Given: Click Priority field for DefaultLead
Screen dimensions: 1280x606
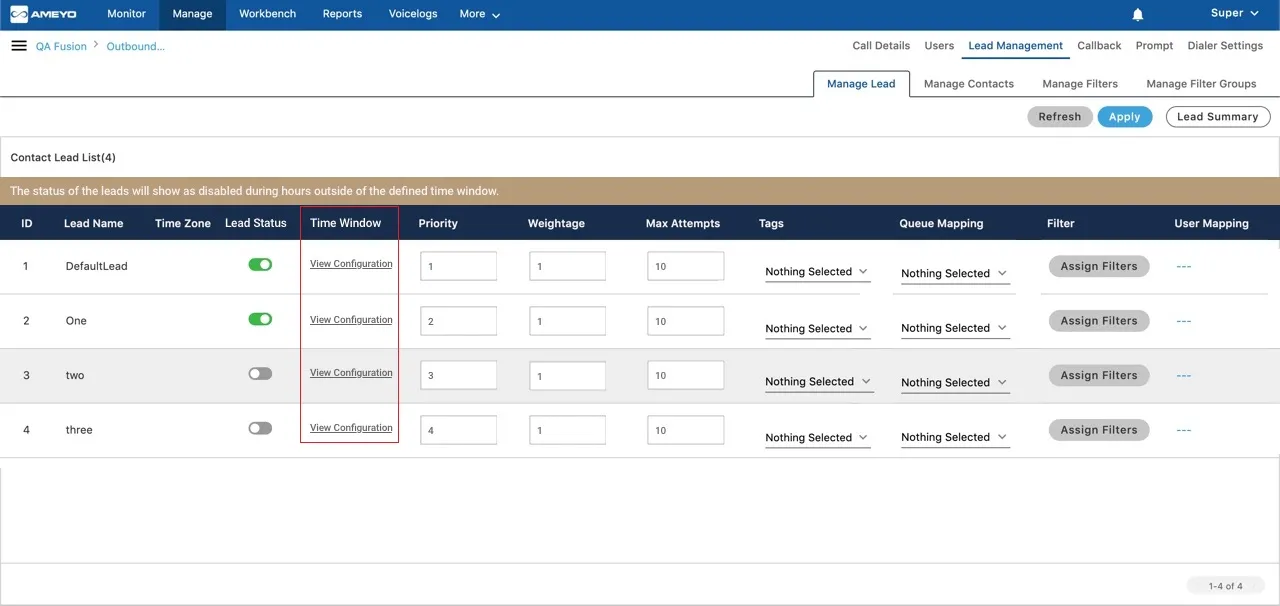Looking at the screenshot, I should pos(459,266).
